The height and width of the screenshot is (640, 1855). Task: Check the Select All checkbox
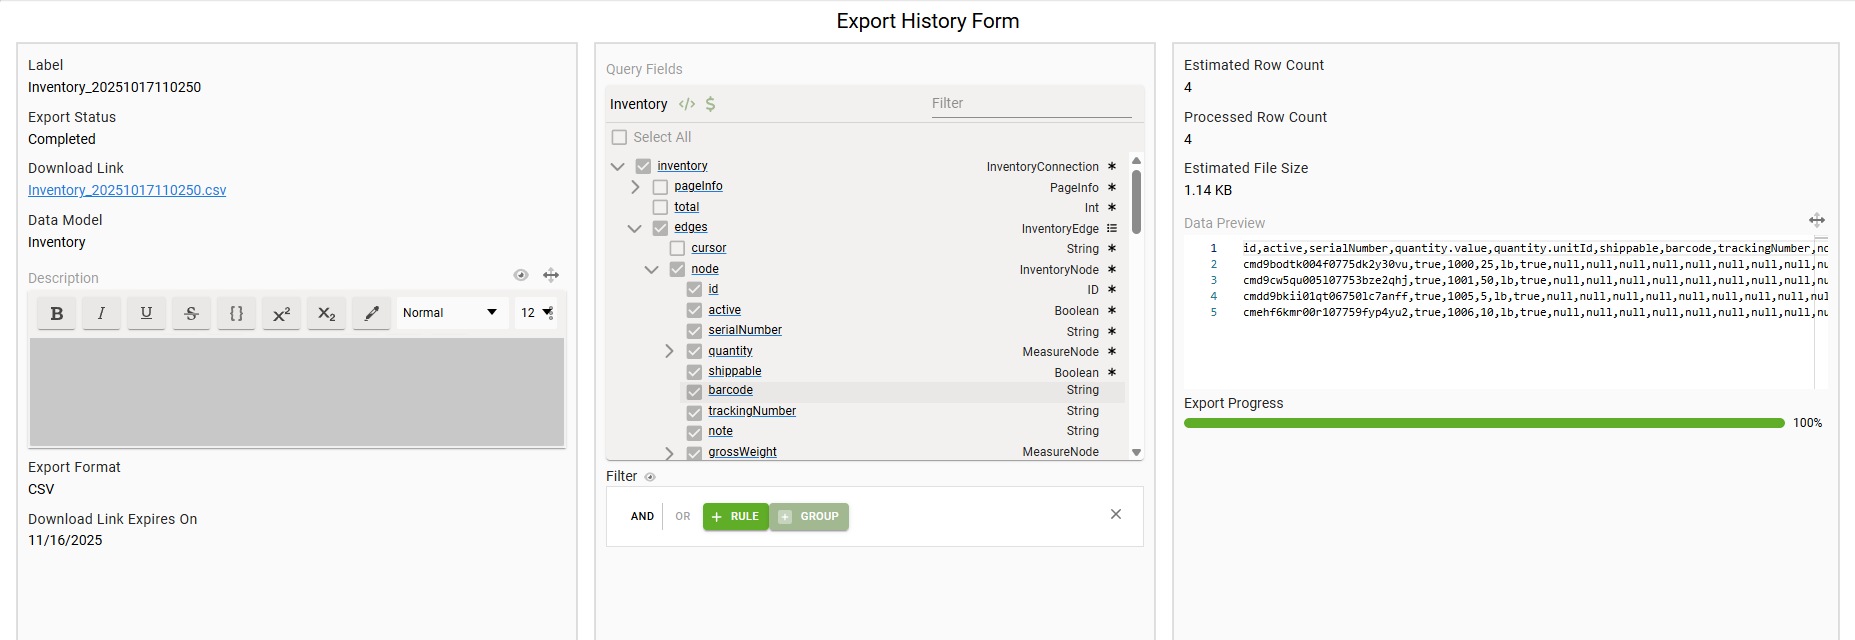[x=620, y=138]
